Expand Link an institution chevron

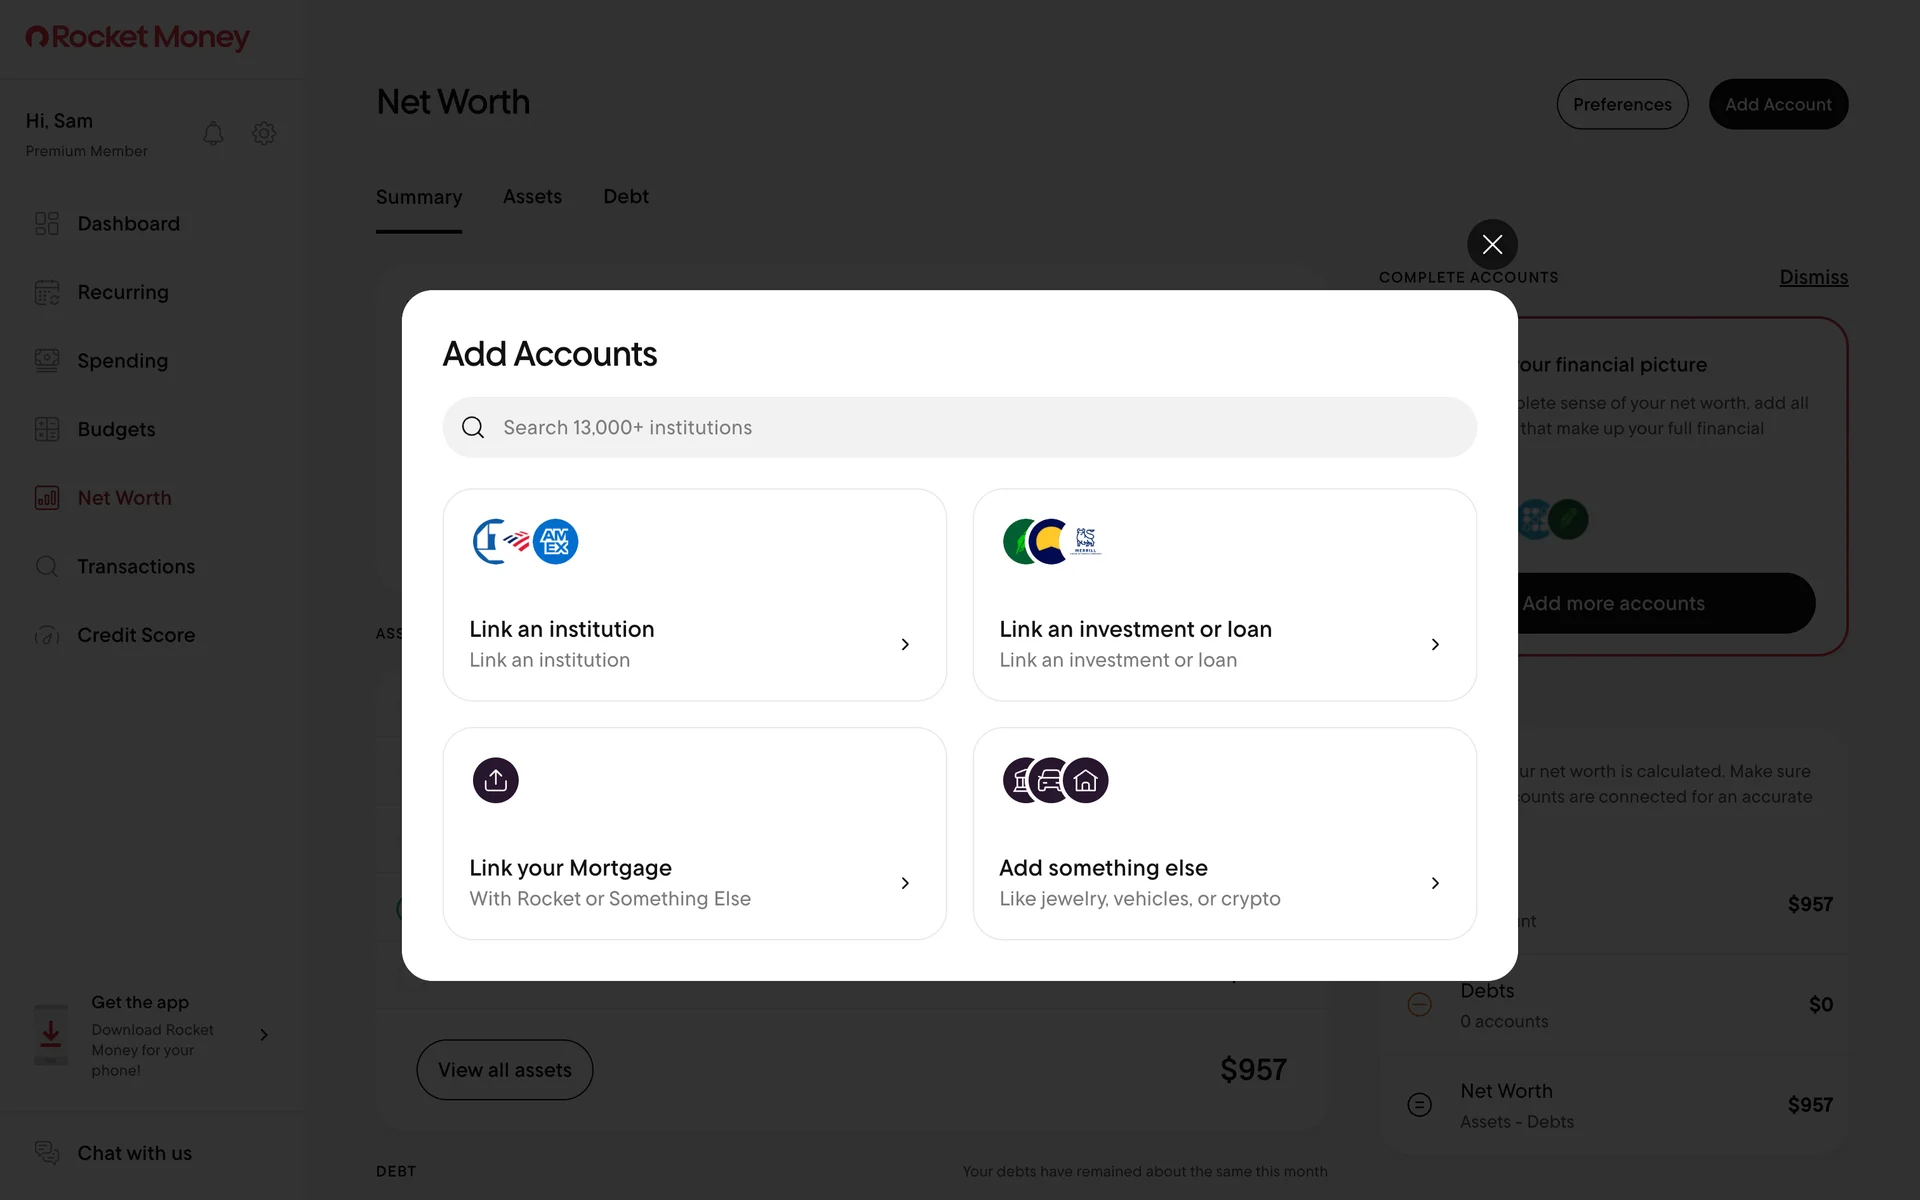905,645
